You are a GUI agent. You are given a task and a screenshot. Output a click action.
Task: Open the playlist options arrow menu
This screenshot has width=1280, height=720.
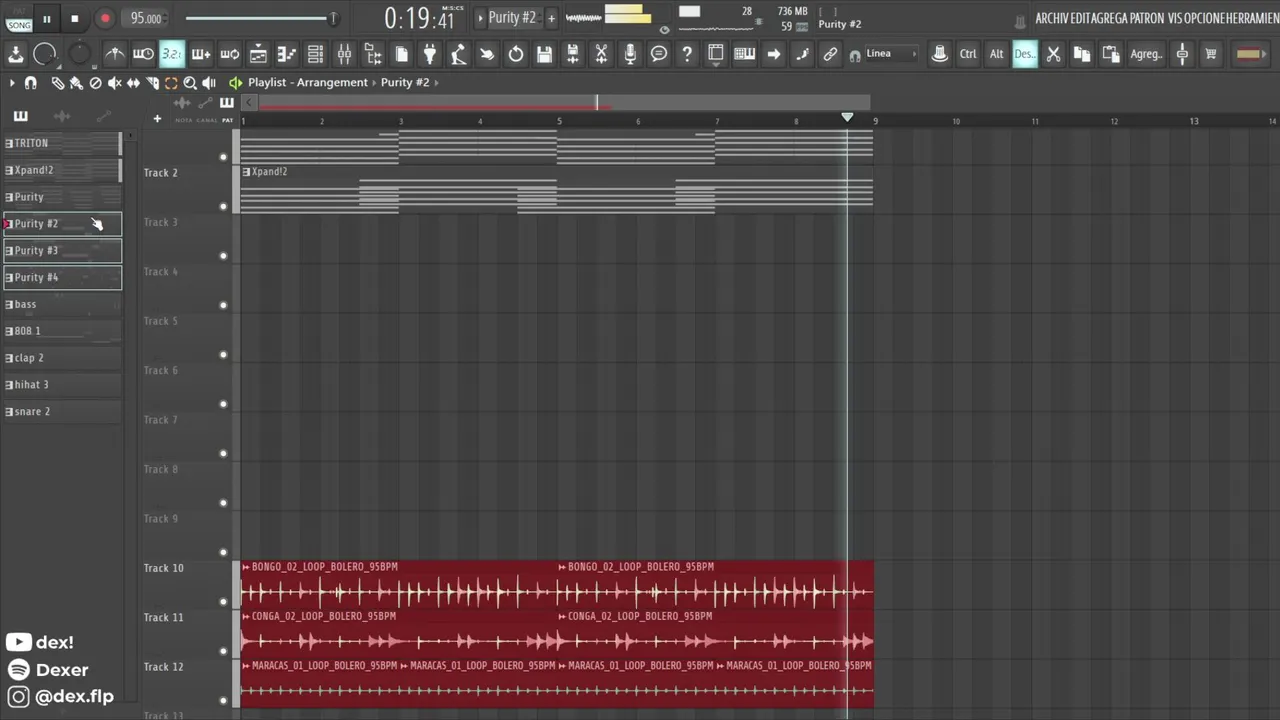point(12,83)
